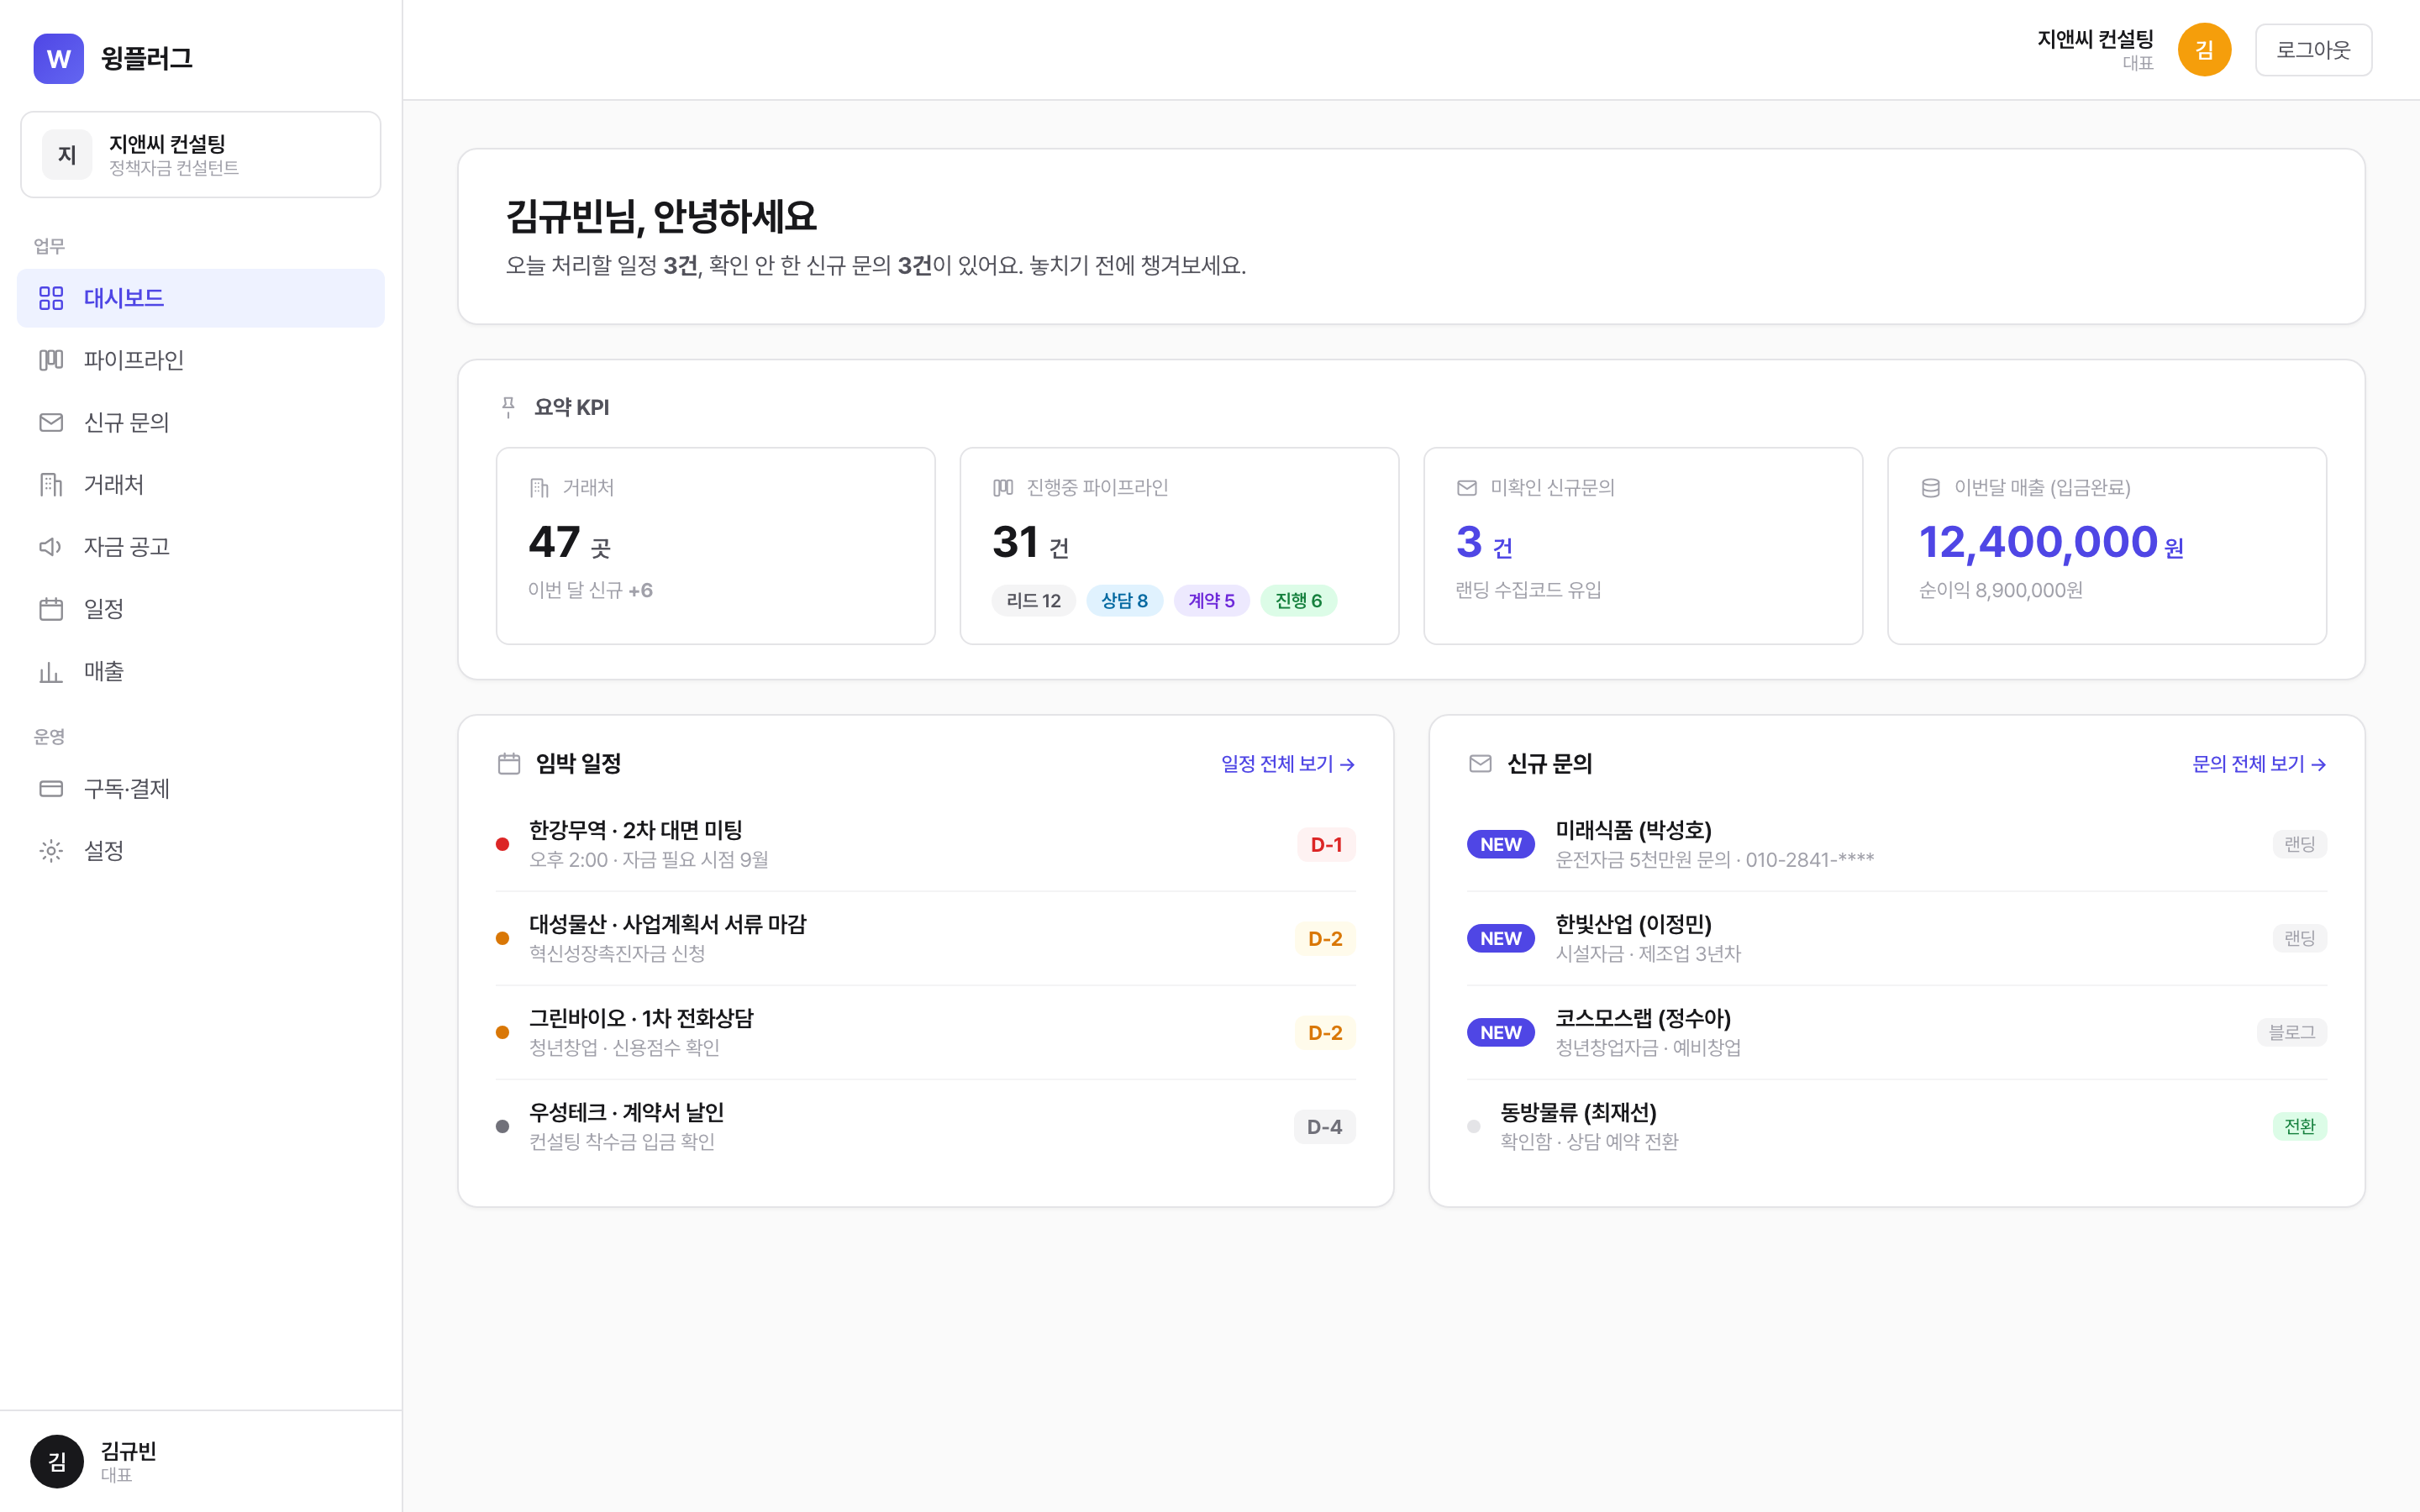Select the 지앤씨 컨설팅 workspace card

(x=201, y=155)
